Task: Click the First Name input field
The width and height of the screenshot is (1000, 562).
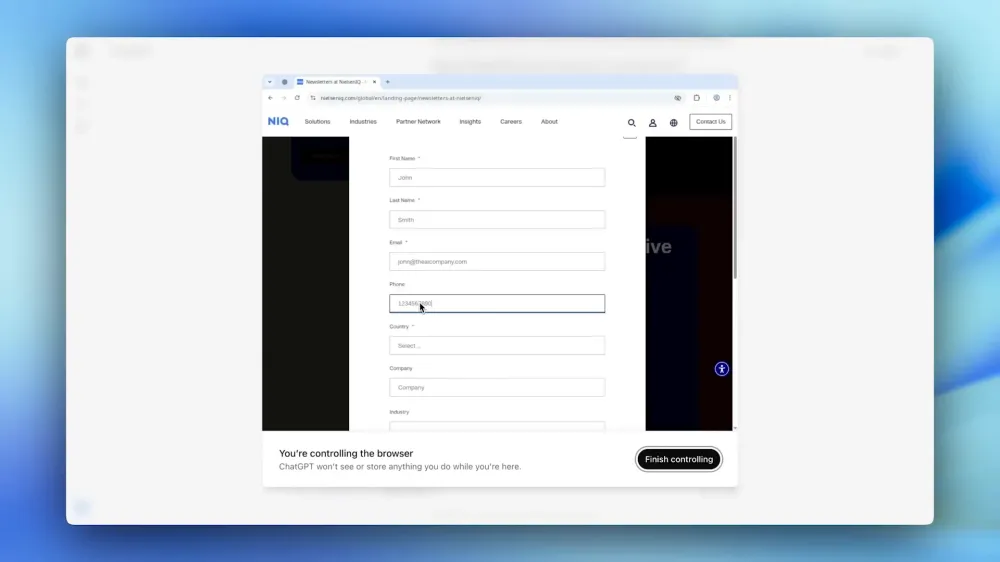Action: 497,177
